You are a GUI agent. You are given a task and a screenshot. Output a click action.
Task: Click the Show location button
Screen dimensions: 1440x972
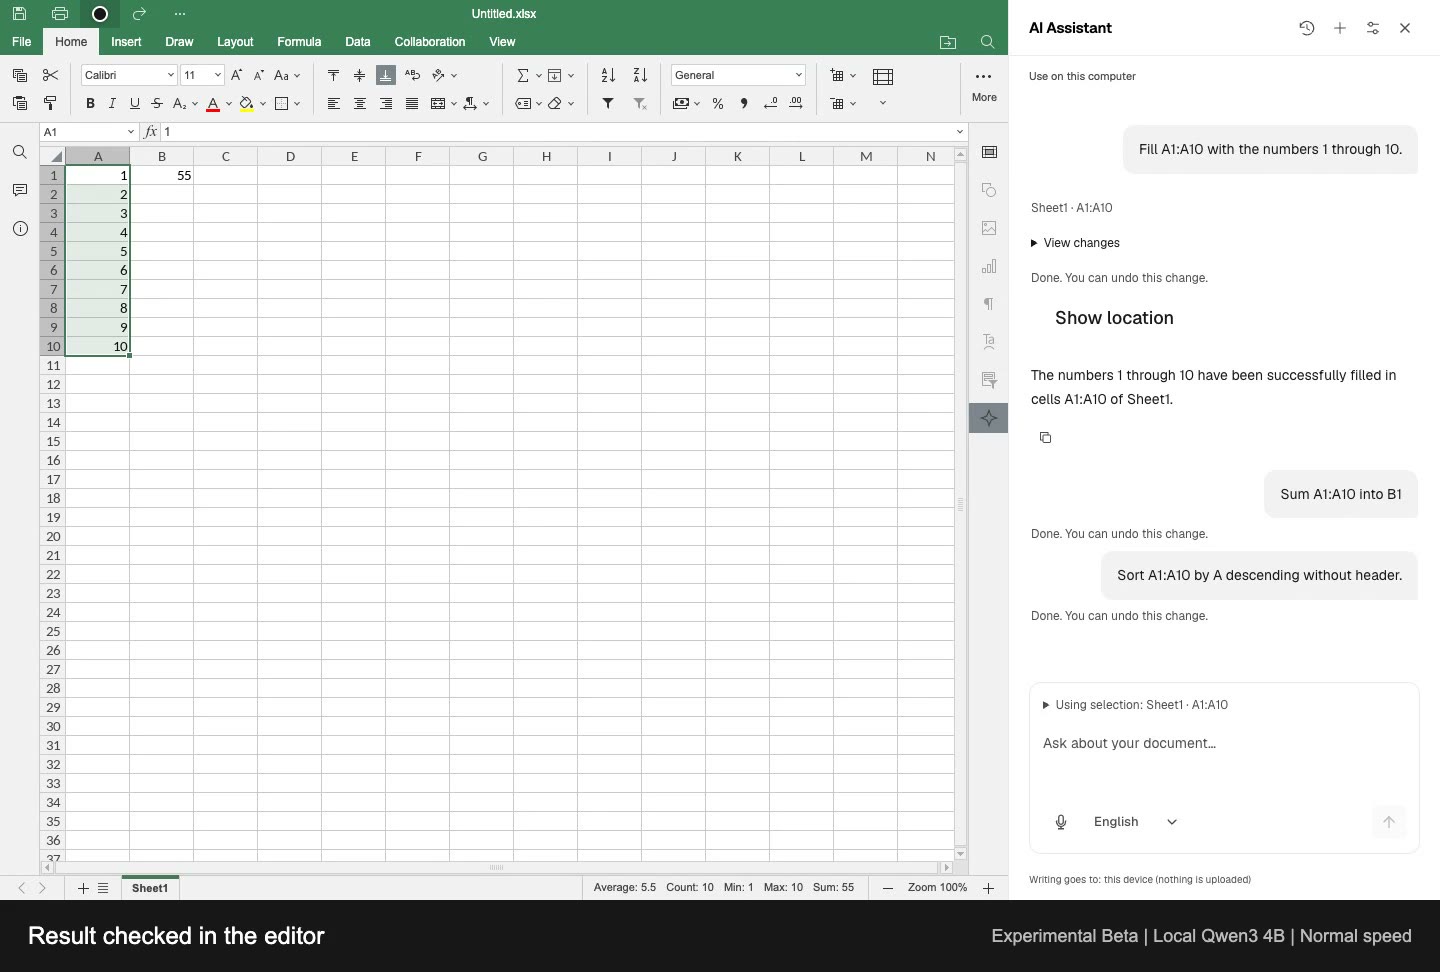click(1114, 318)
